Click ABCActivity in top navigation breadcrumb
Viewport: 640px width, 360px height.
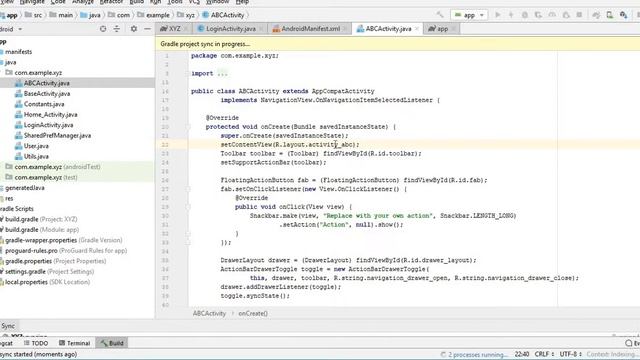pos(223,15)
